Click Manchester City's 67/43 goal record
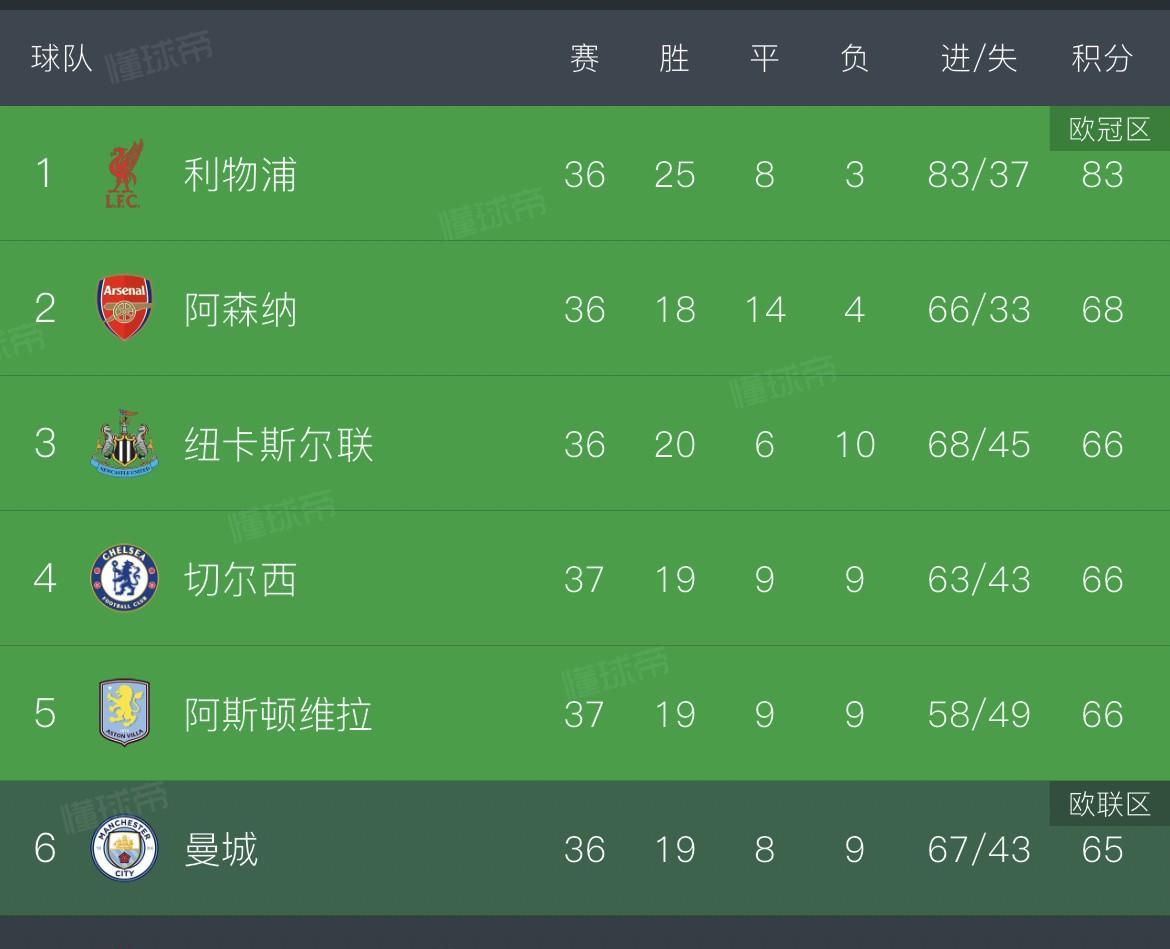1170x949 pixels. (978, 850)
